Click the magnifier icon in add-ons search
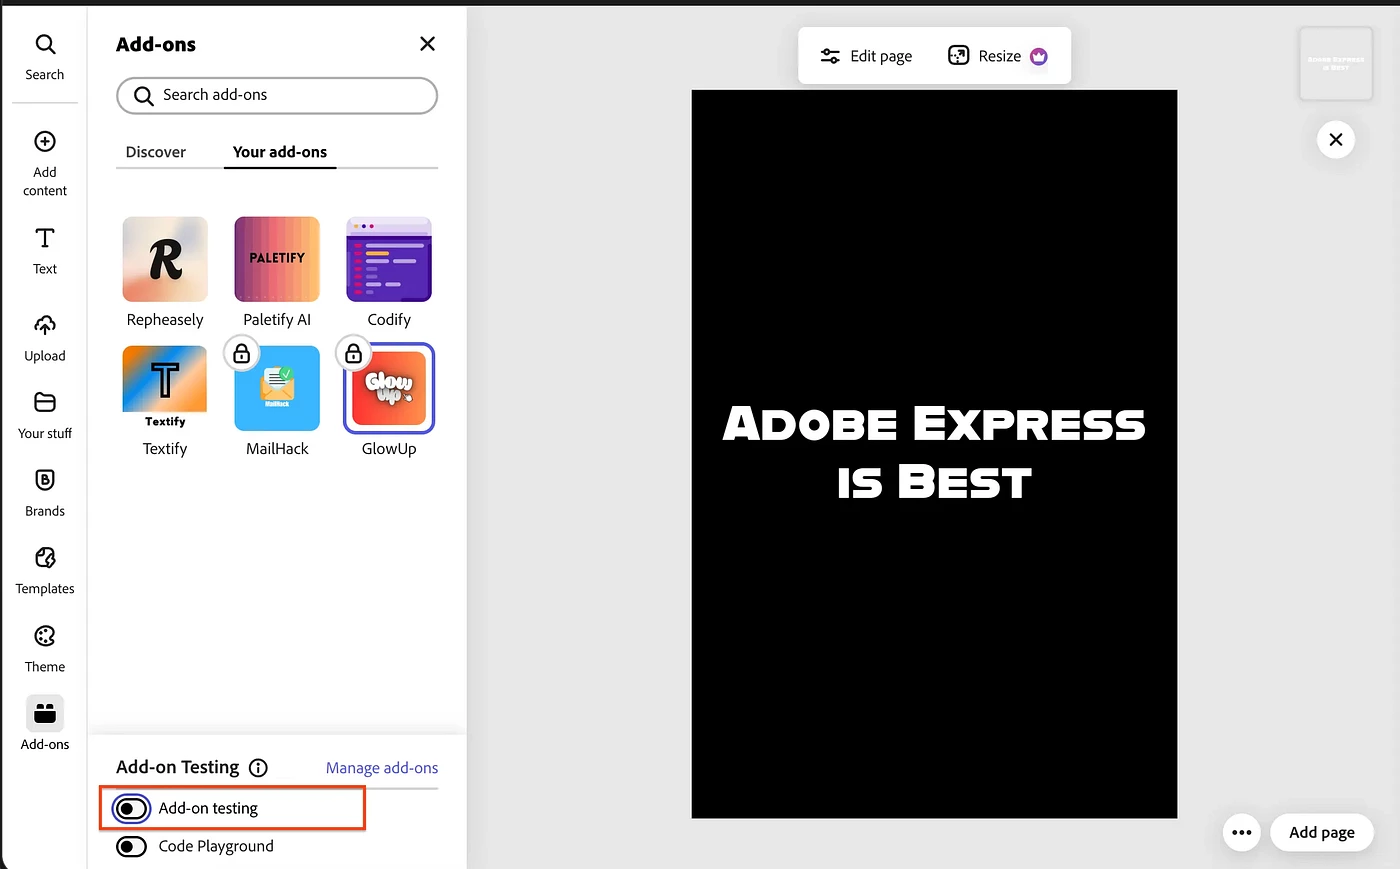This screenshot has height=869, width=1400. click(144, 96)
